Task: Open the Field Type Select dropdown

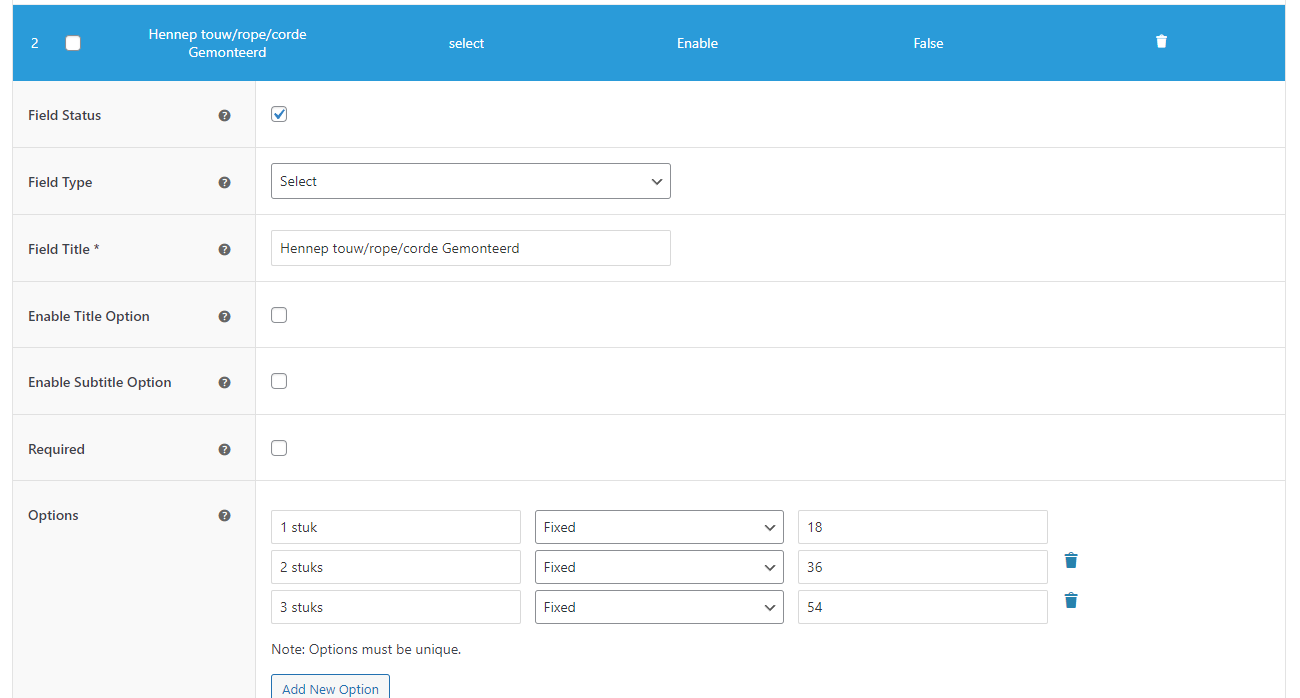Action: (x=471, y=181)
